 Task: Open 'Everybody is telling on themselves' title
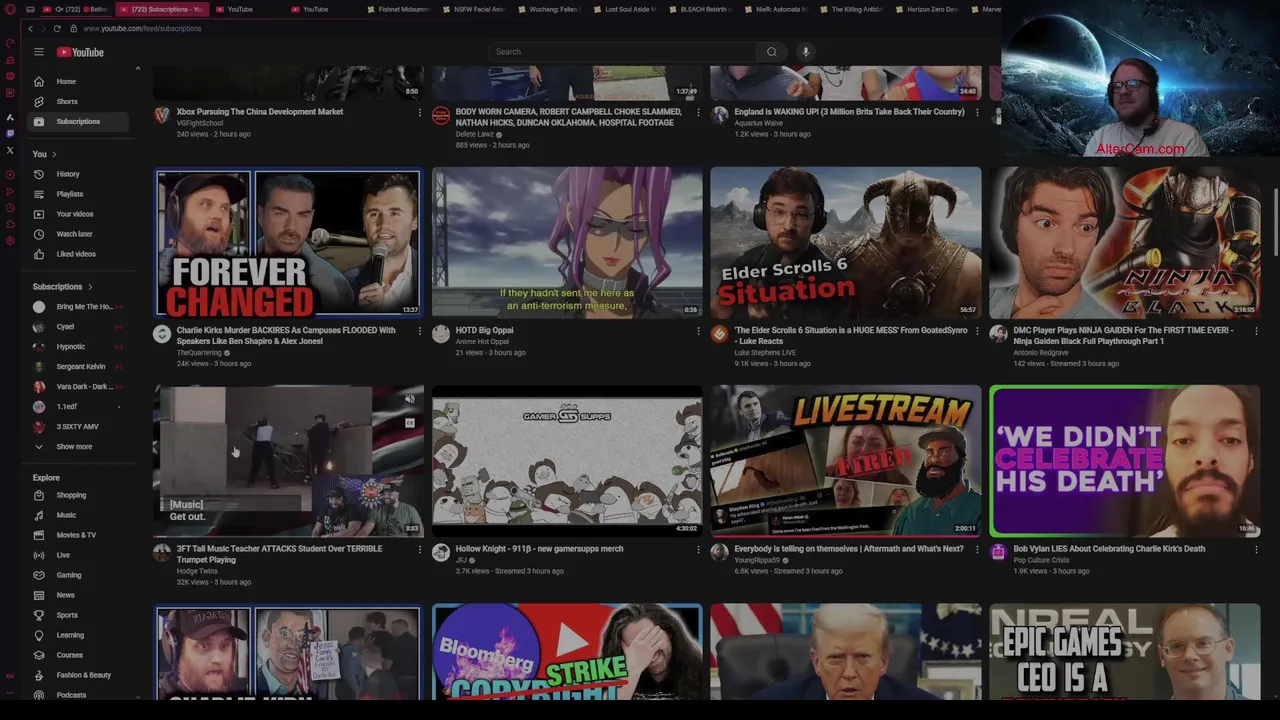point(849,549)
